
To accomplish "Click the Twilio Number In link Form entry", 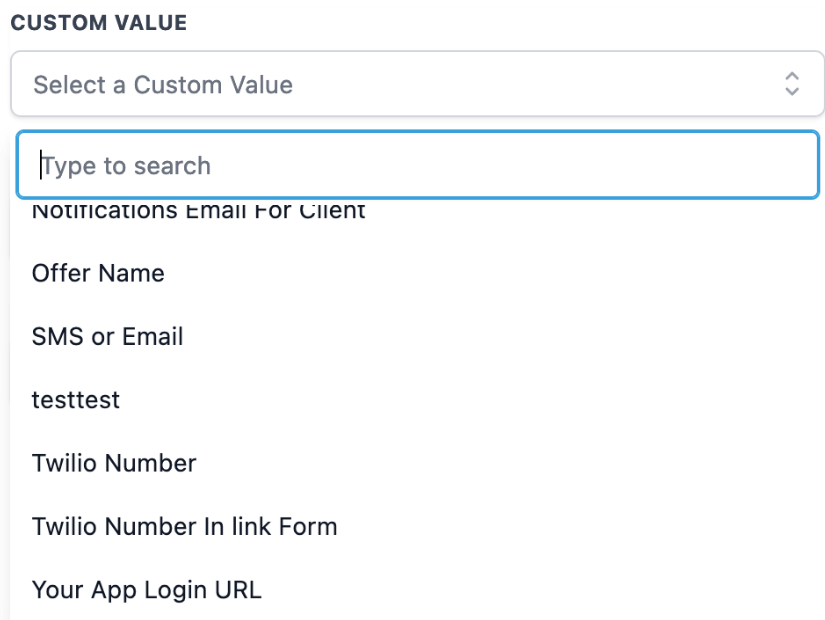I will pos(185,526).
